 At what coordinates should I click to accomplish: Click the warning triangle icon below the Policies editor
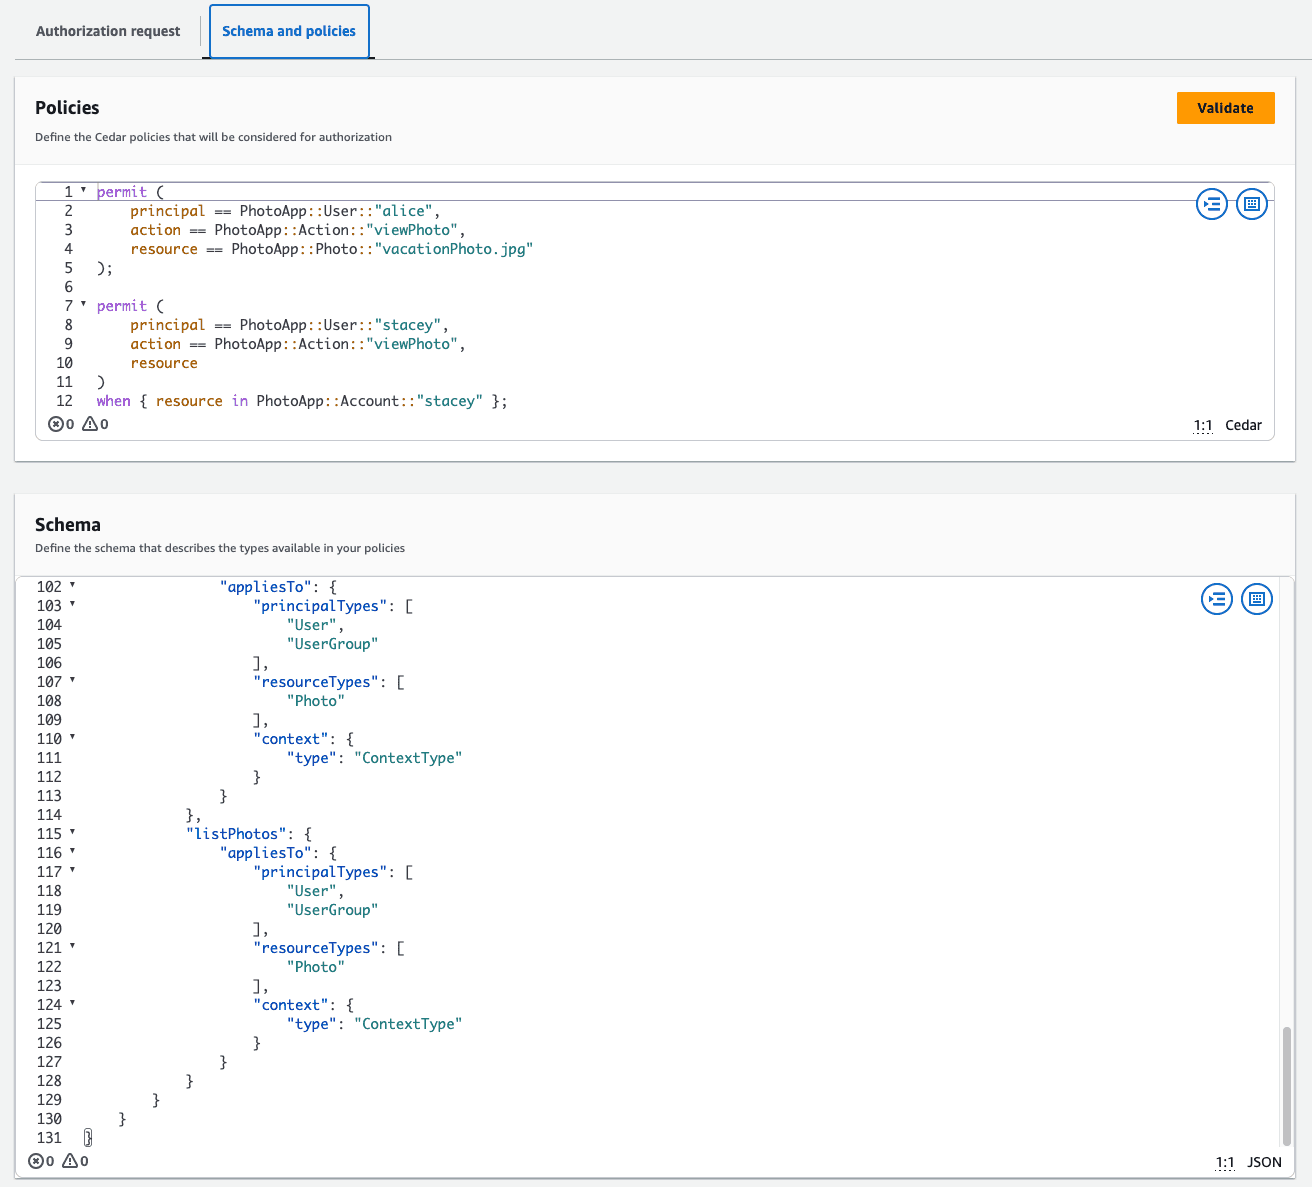[91, 424]
